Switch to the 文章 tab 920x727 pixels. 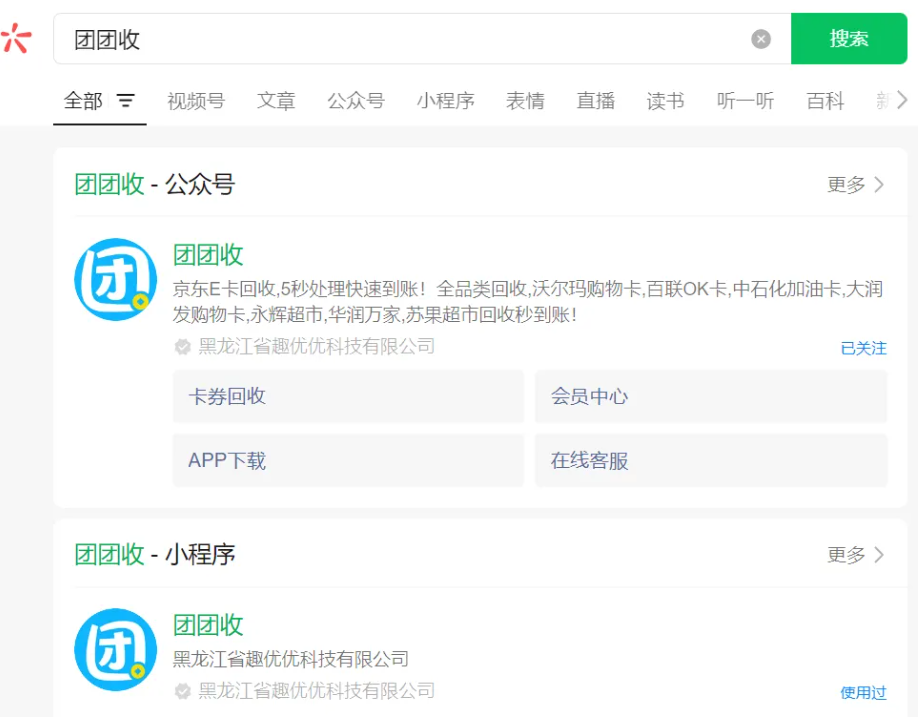tap(276, 101)
